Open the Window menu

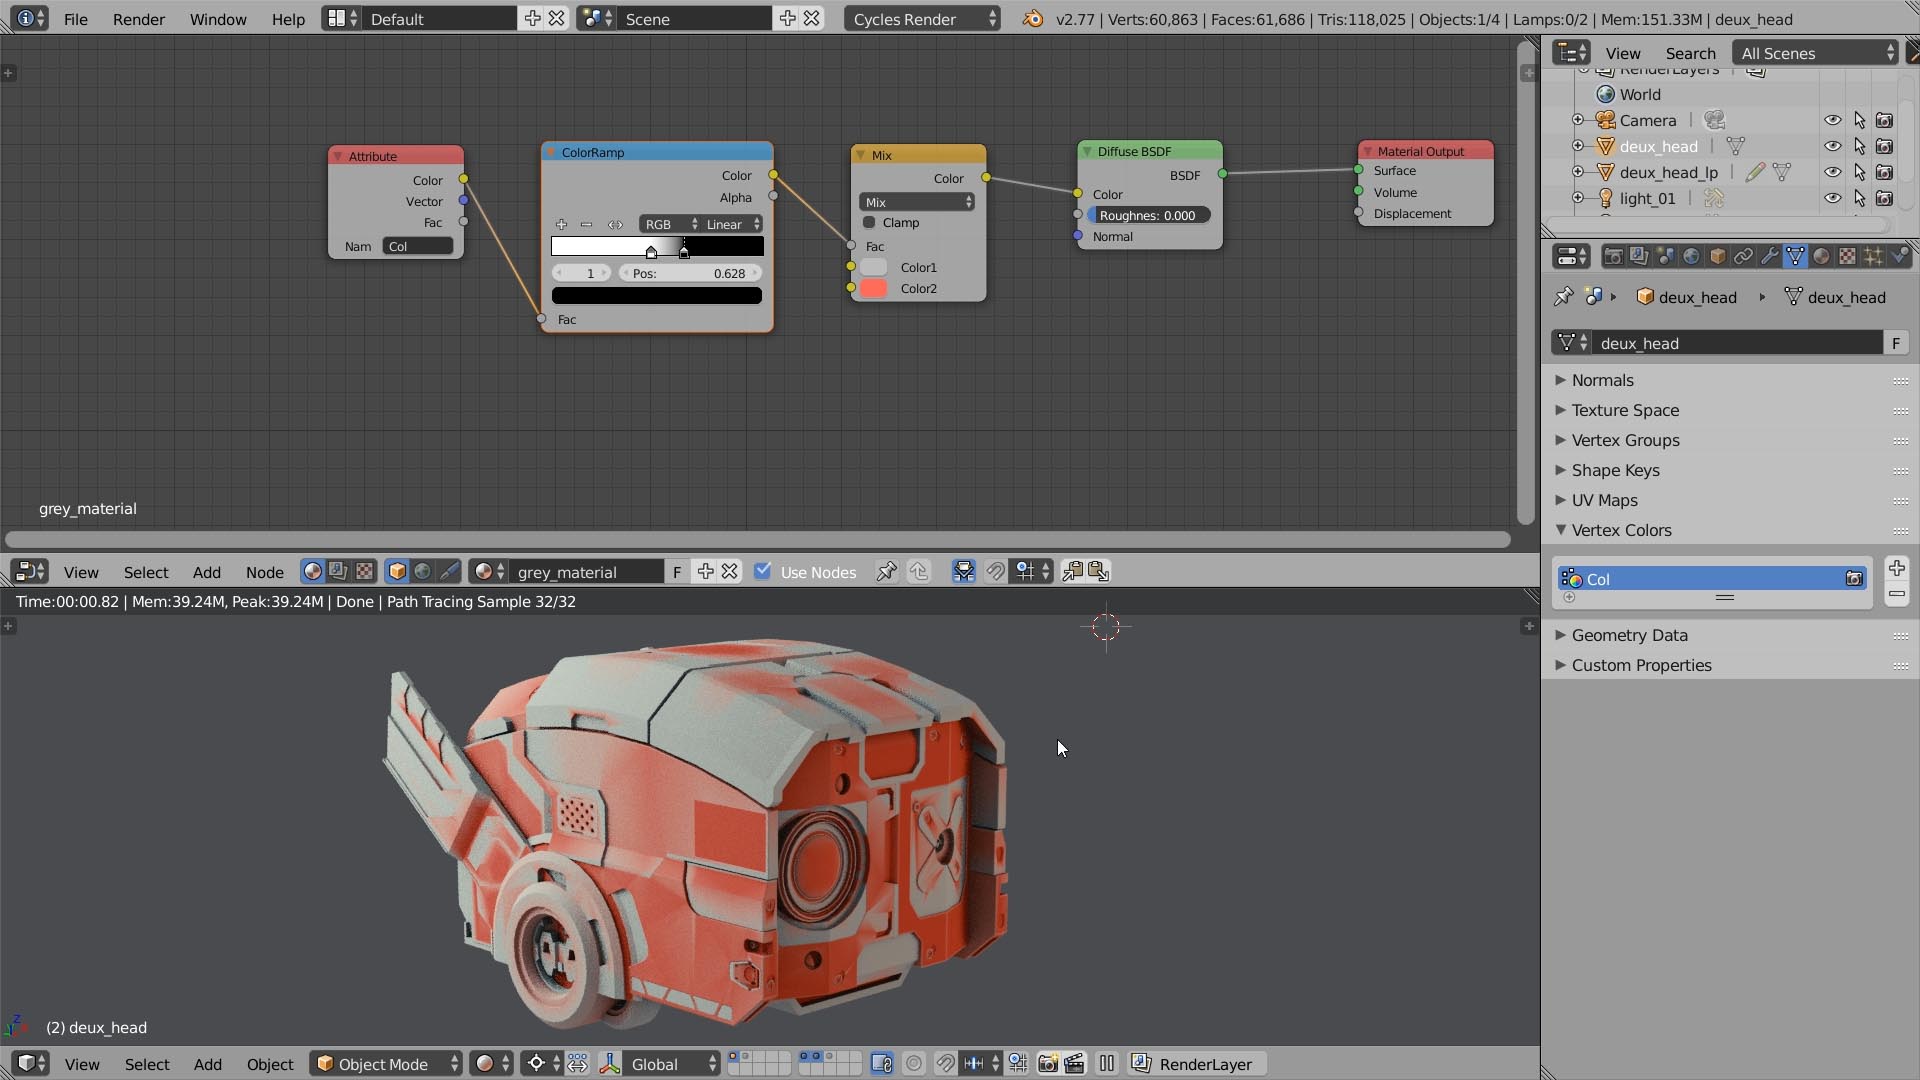click(x=218, y=19)
